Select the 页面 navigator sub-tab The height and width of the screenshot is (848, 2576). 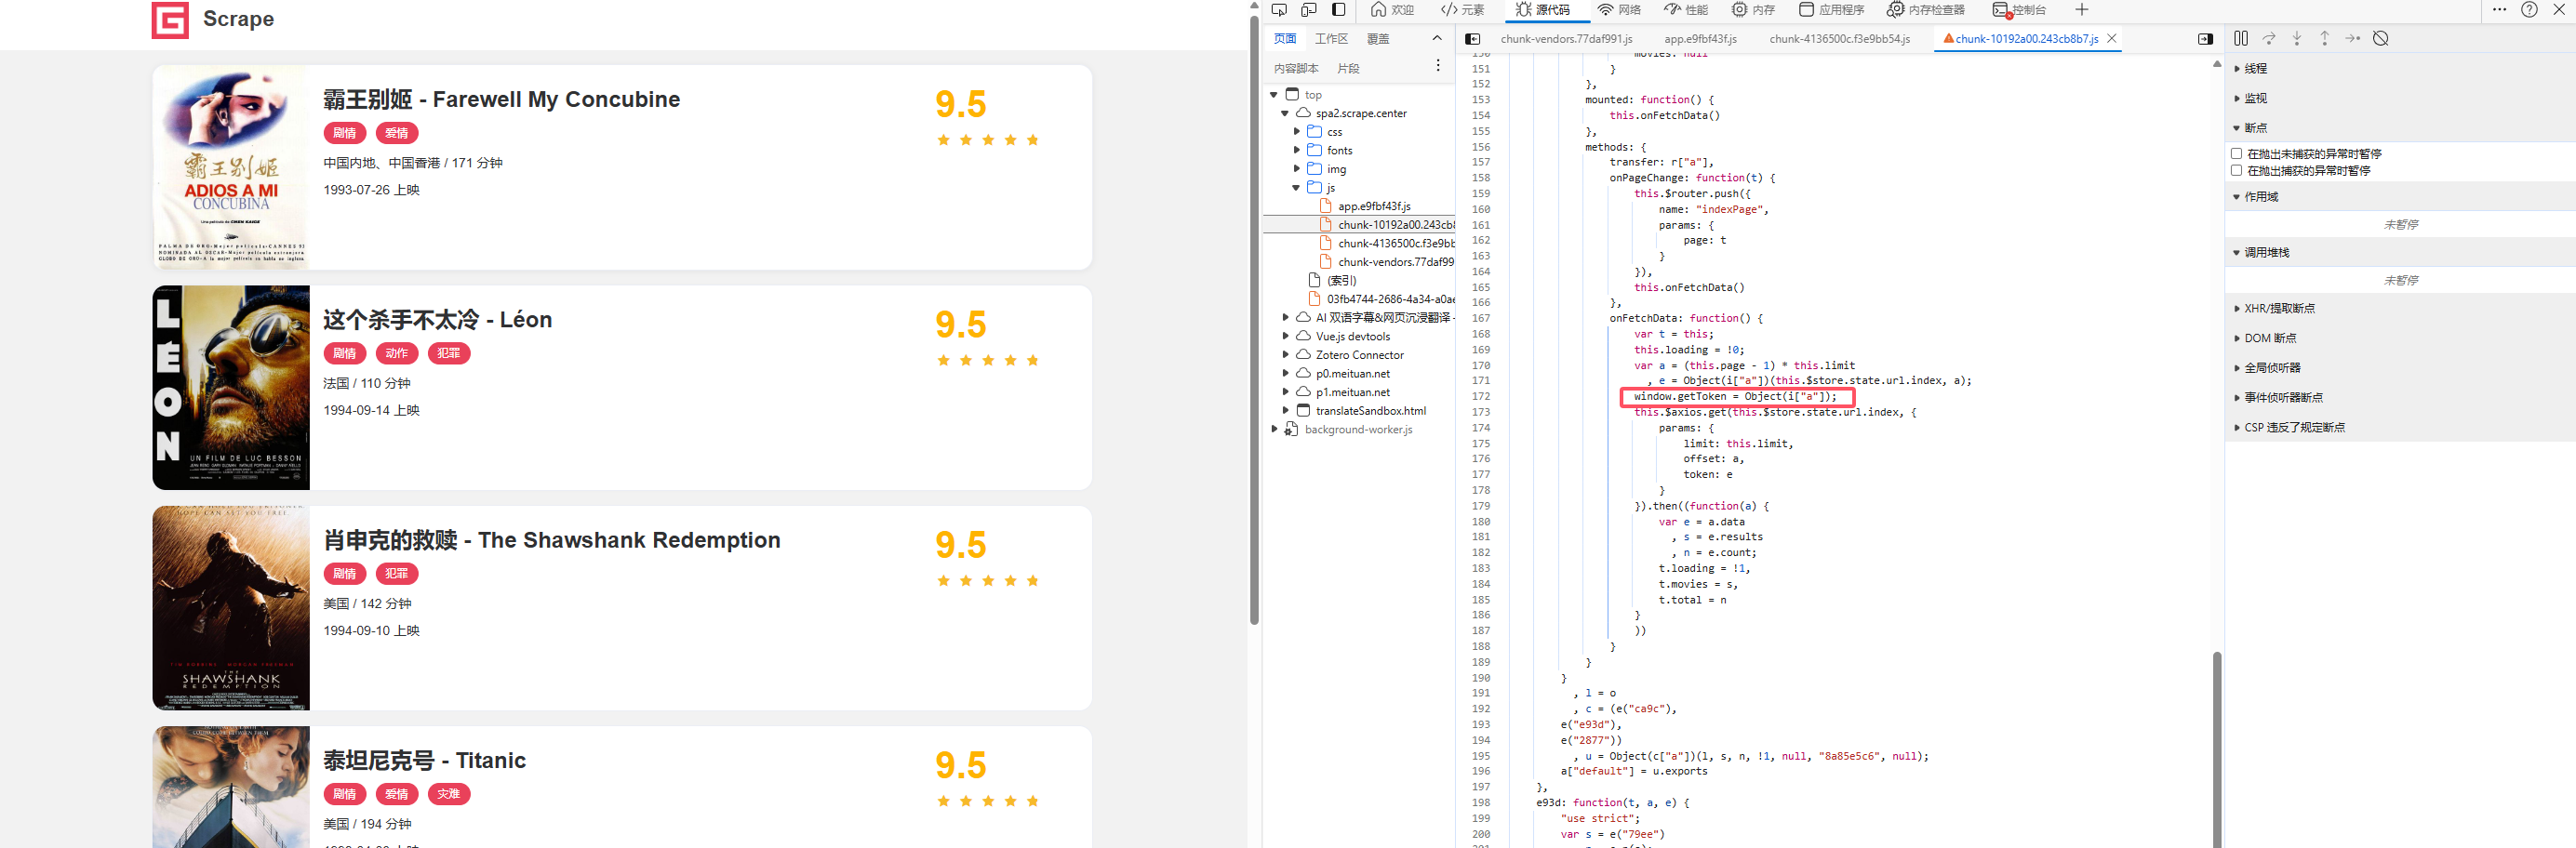tap(1284, 39)
